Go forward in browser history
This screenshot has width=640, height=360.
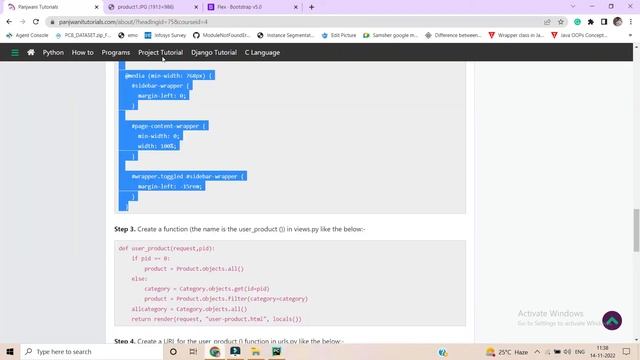coord(22,22)
